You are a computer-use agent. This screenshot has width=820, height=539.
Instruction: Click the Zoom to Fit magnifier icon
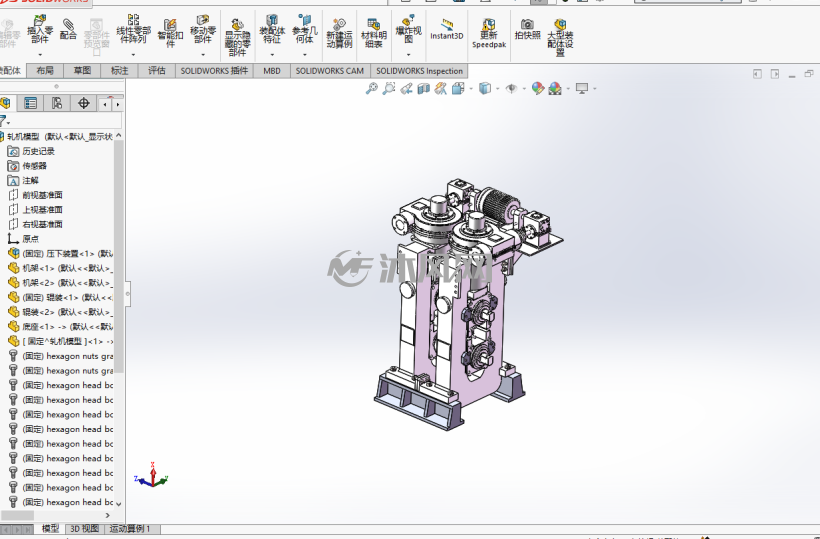(371, 88)
